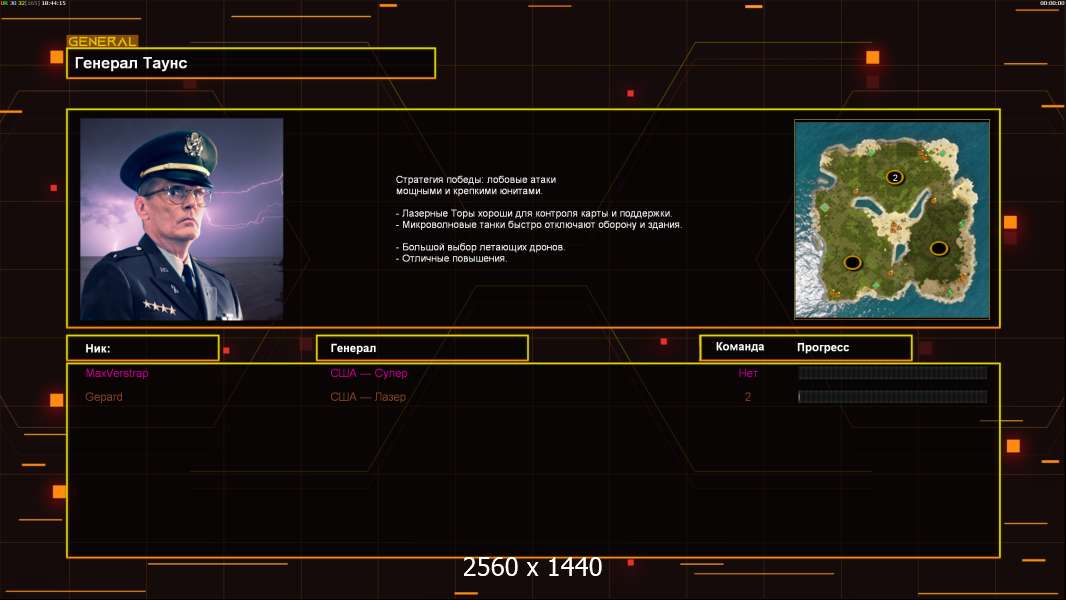The width and height of the screenshot is (1066, 600).
Task: Click the GENERAL label tag
Action: click(102, 41)
